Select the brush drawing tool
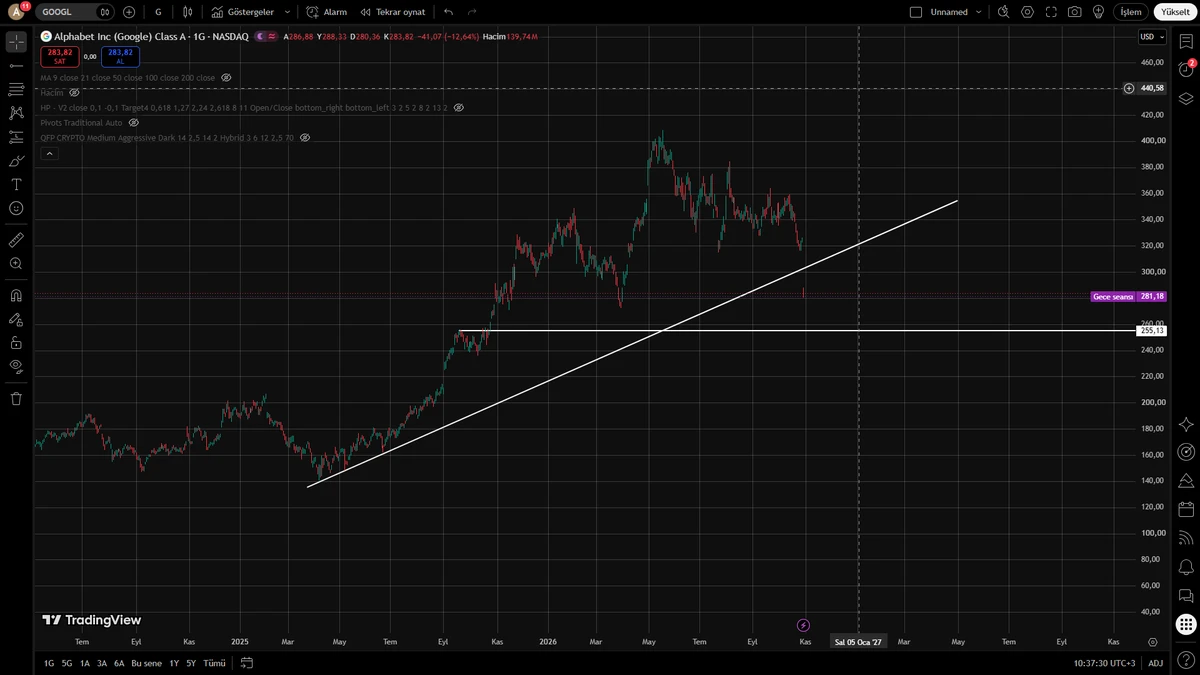 click(16, 161)
